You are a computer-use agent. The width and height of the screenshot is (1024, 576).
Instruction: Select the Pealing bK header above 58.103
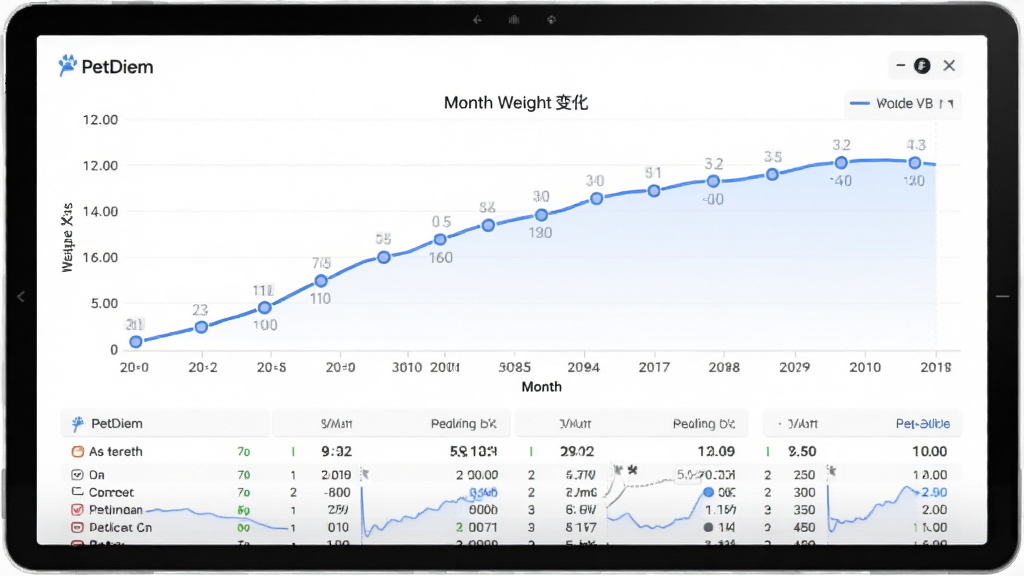[464, 424]
